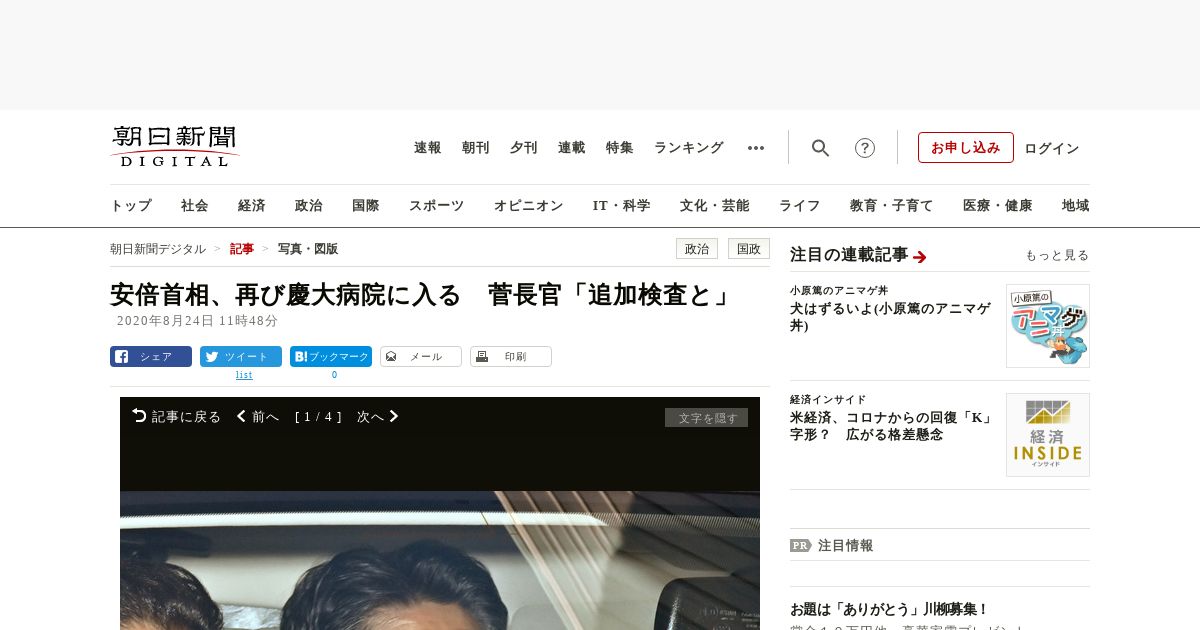Open 夕刊 menu item
The image size is (1200, 630).
(x=524, y=148)
